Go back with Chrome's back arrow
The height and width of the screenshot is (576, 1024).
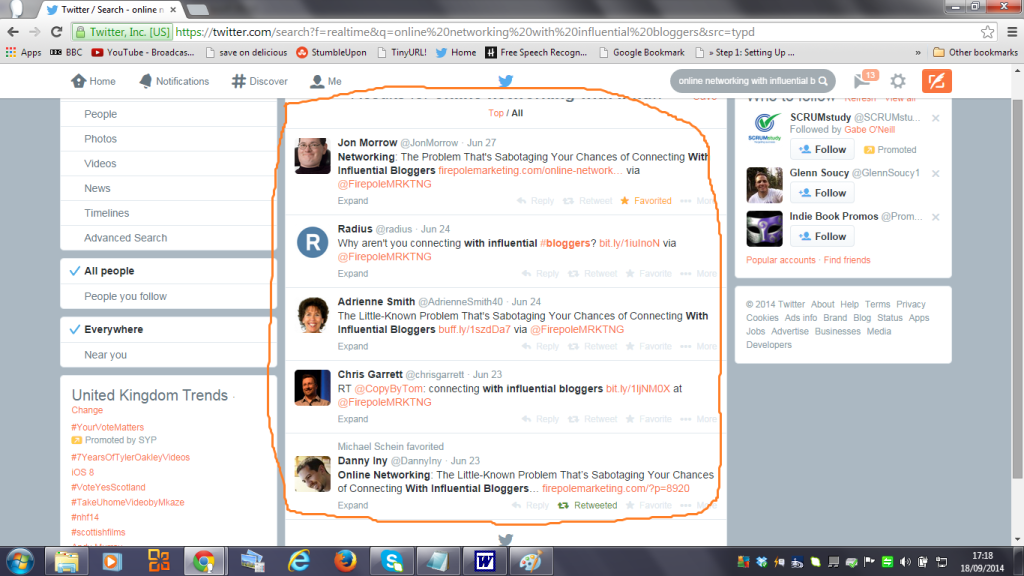click(x=13, y=31)
